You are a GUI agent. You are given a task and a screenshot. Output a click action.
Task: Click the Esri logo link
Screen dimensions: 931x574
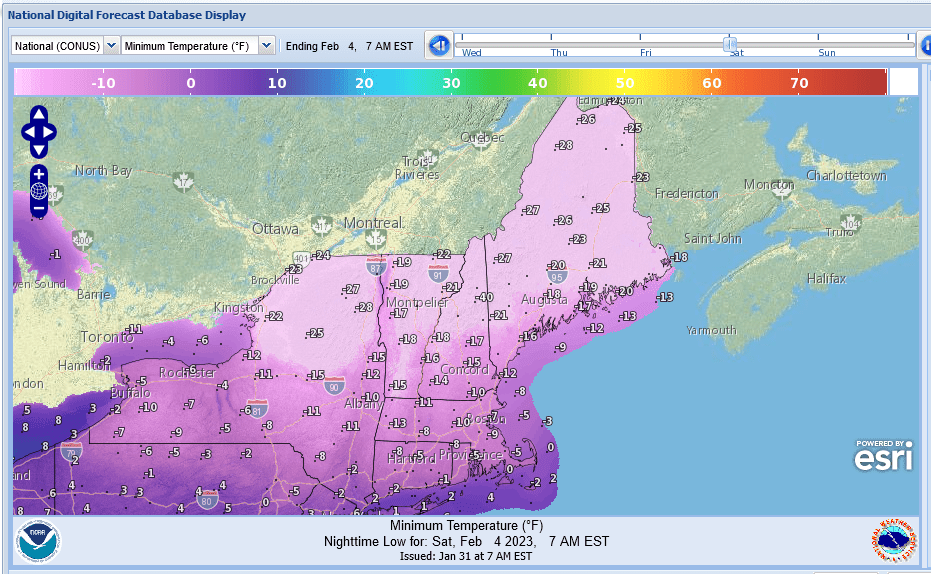click(883, 455)
